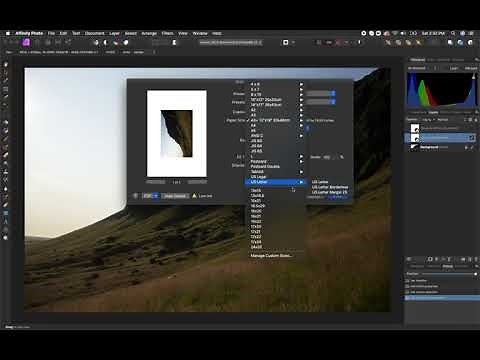Image resolution: width=480 pixels, height=360 pixels.
Task: Select the Artistic Text tool
Action: click(x=6, y=221)
